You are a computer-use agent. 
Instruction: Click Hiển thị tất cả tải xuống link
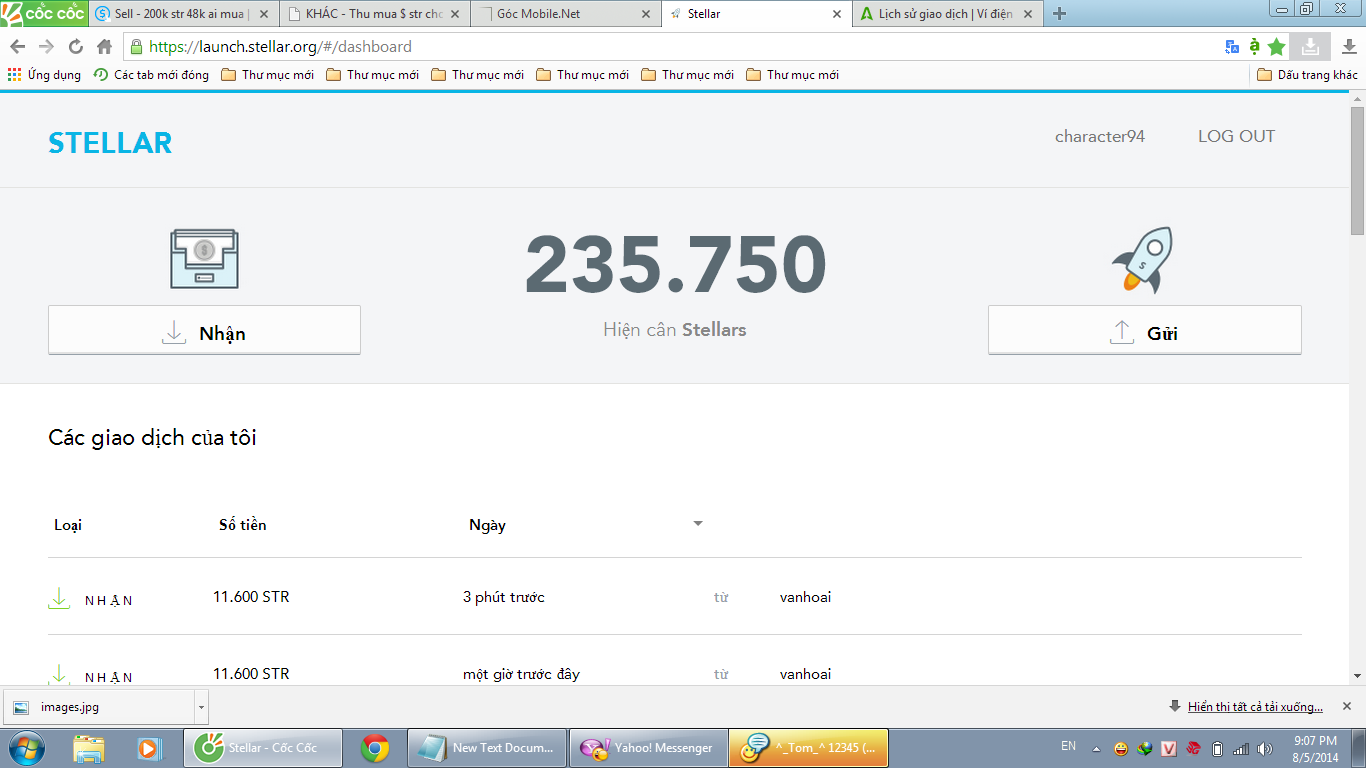tap(1255, 707)
